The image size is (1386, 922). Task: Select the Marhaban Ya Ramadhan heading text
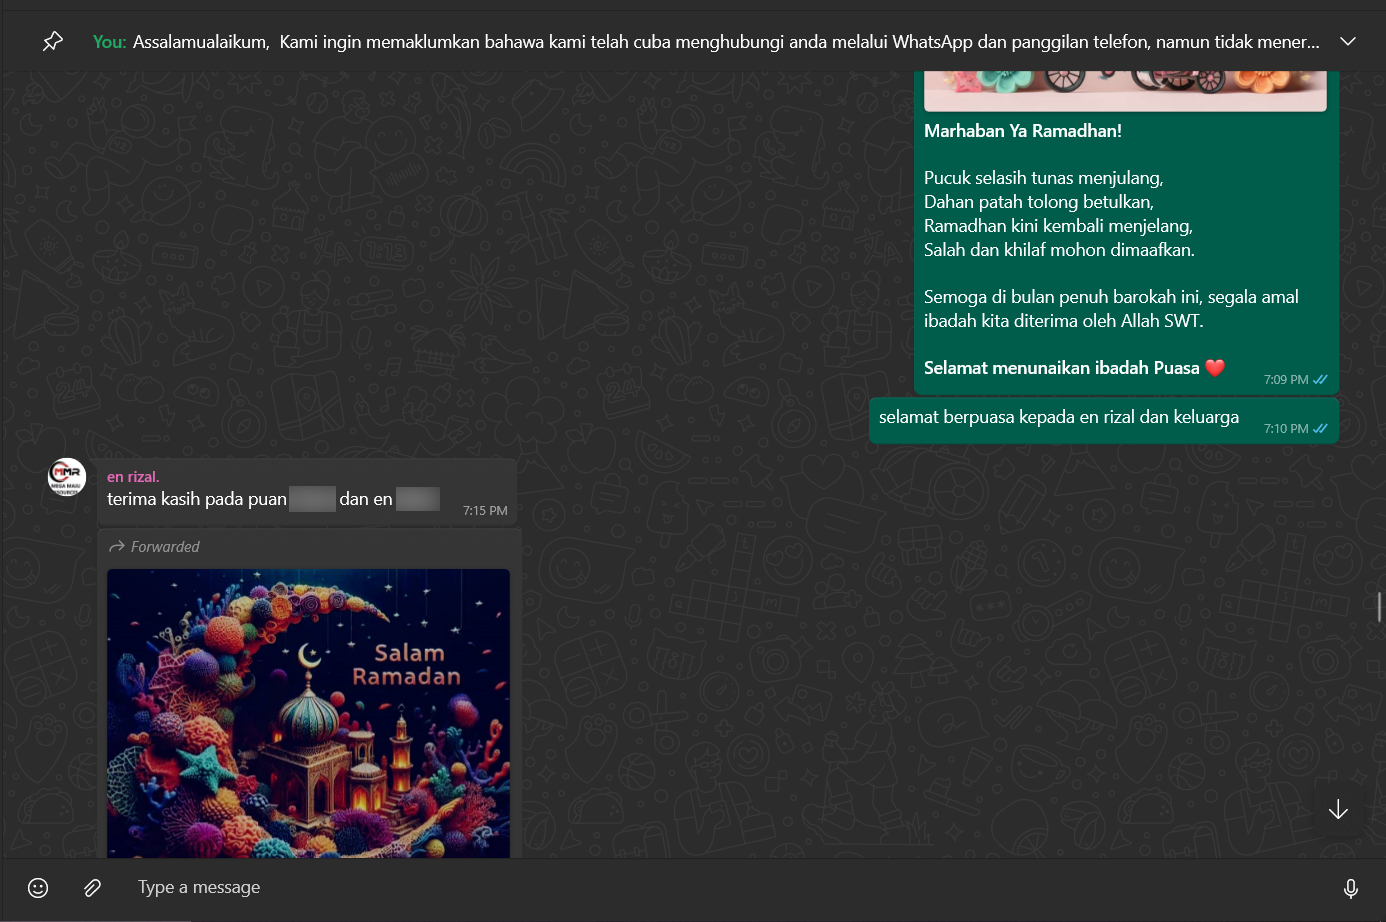click(1023, 131)
